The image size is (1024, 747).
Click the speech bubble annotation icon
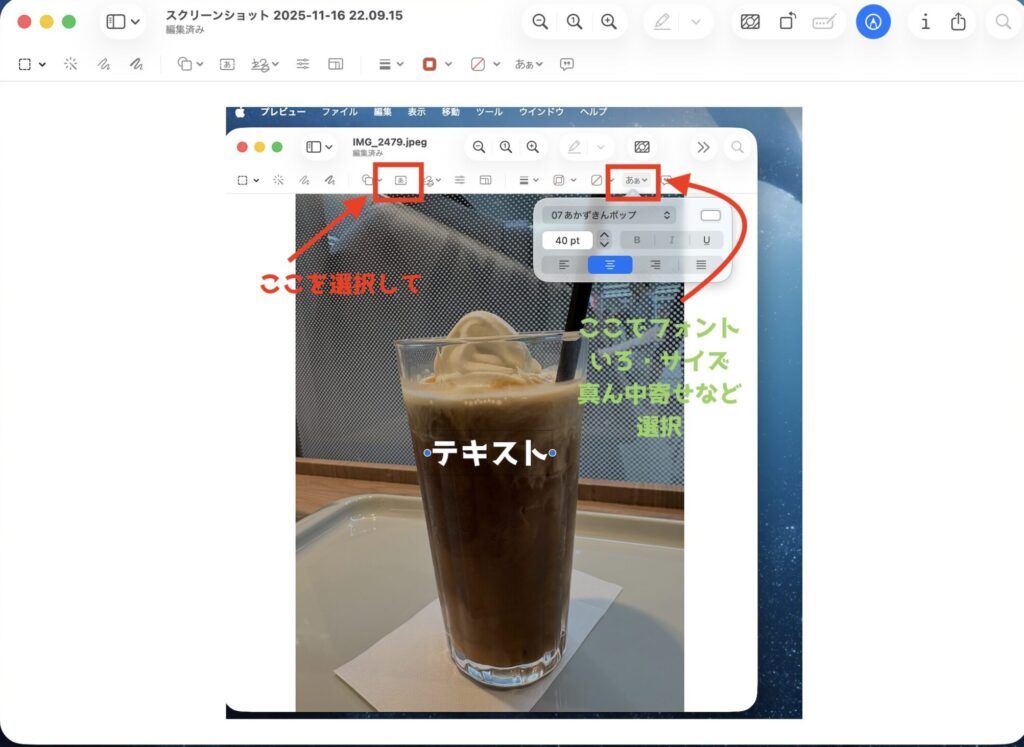coord(567,64)
